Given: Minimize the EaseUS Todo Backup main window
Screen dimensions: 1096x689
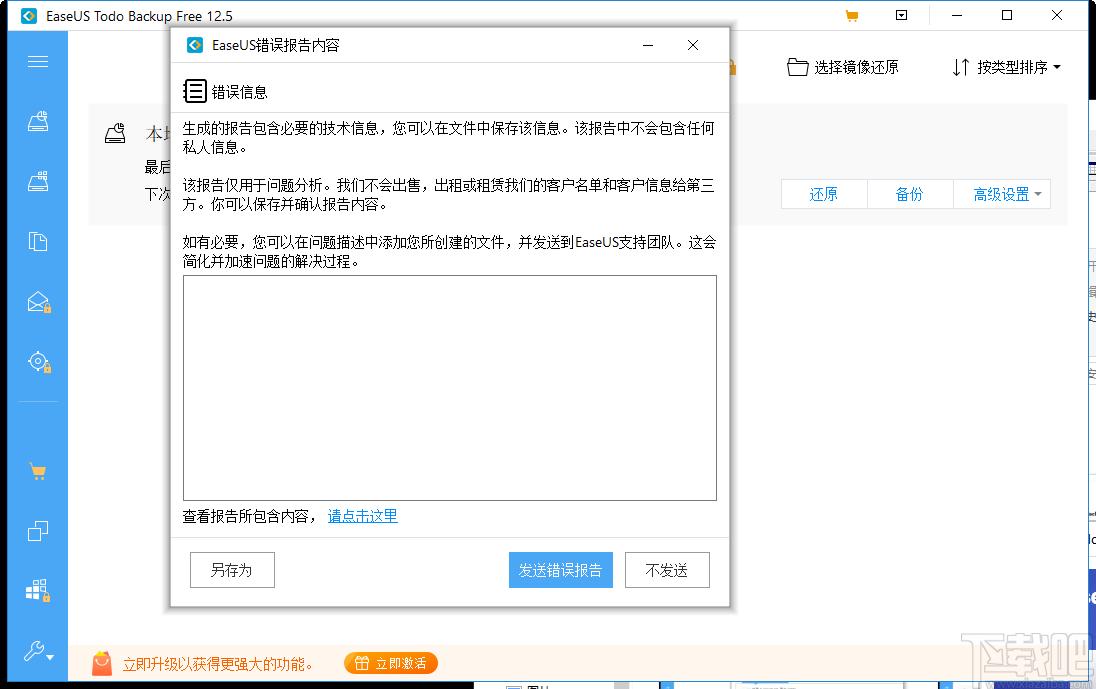Looking at the screenshot, I should (x=957, y=15).
